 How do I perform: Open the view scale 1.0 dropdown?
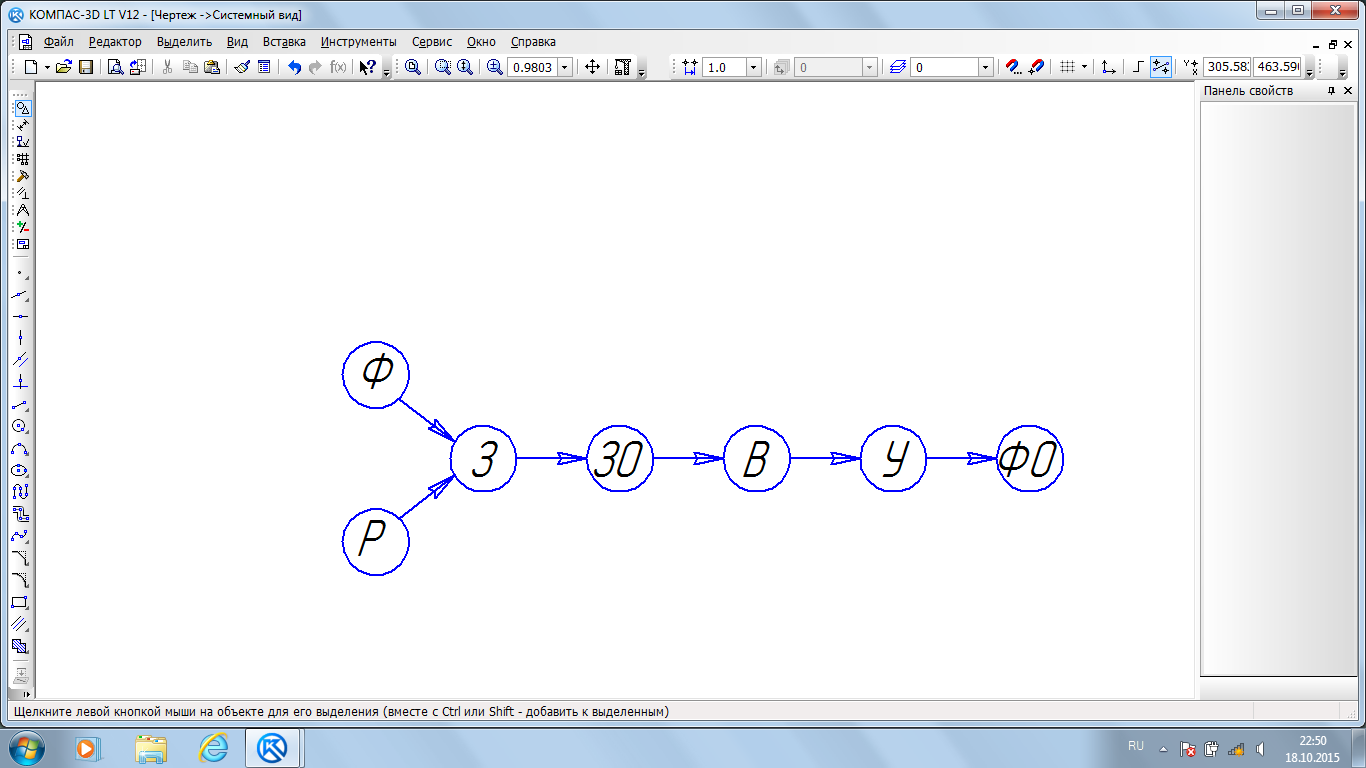click(x=754, y=67)
